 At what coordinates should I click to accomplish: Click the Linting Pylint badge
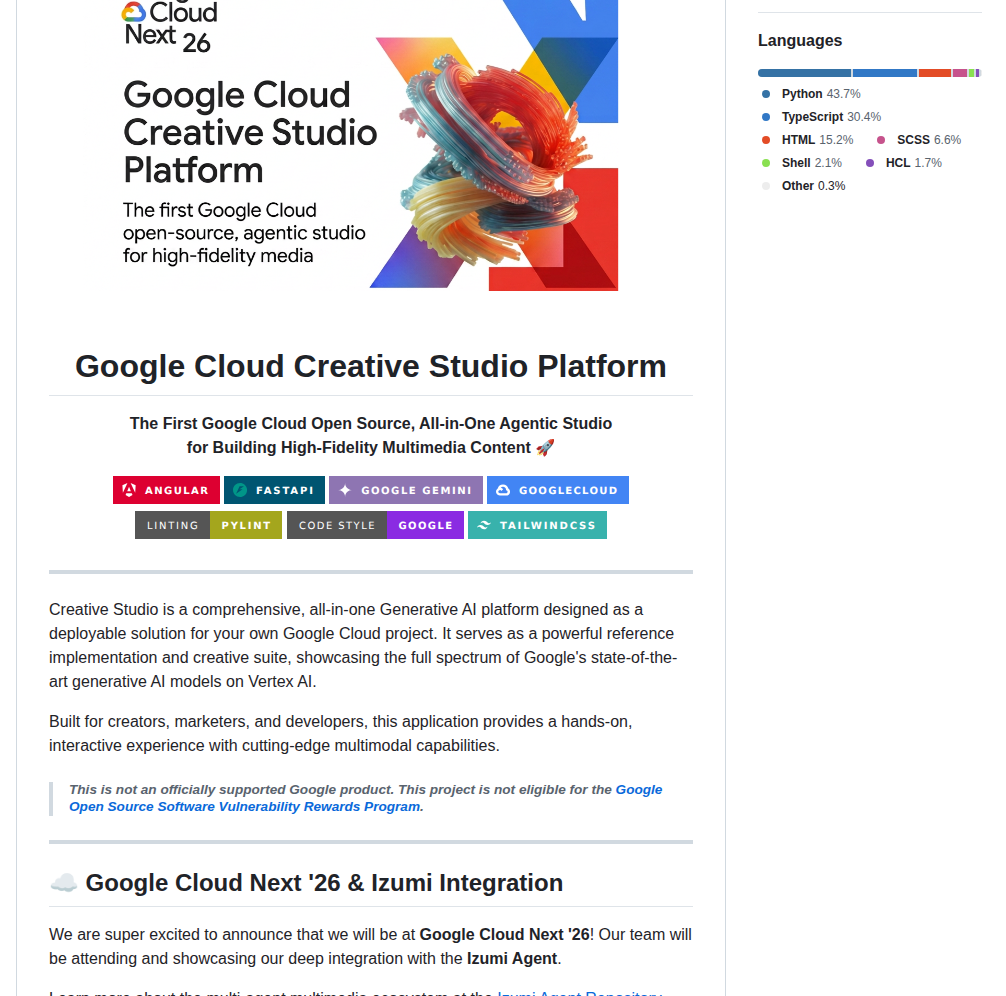(x=208, y=525)
